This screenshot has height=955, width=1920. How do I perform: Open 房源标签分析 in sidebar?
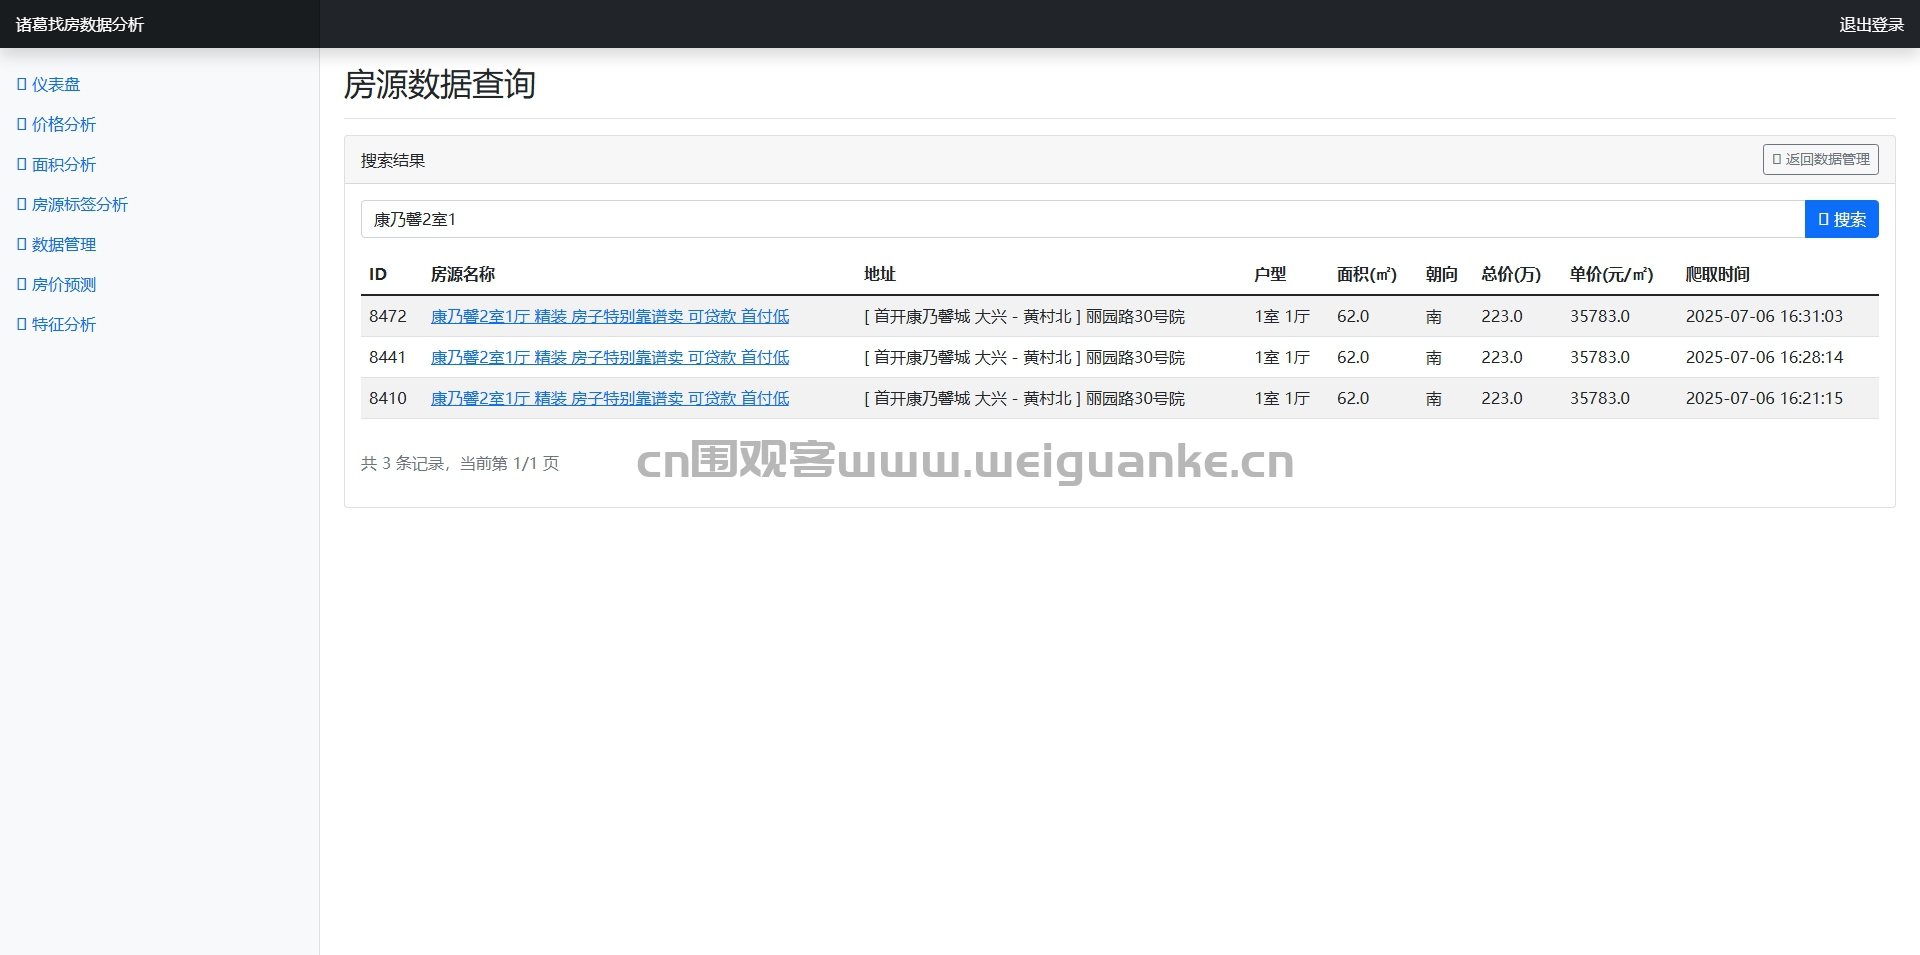pos(73,205)
